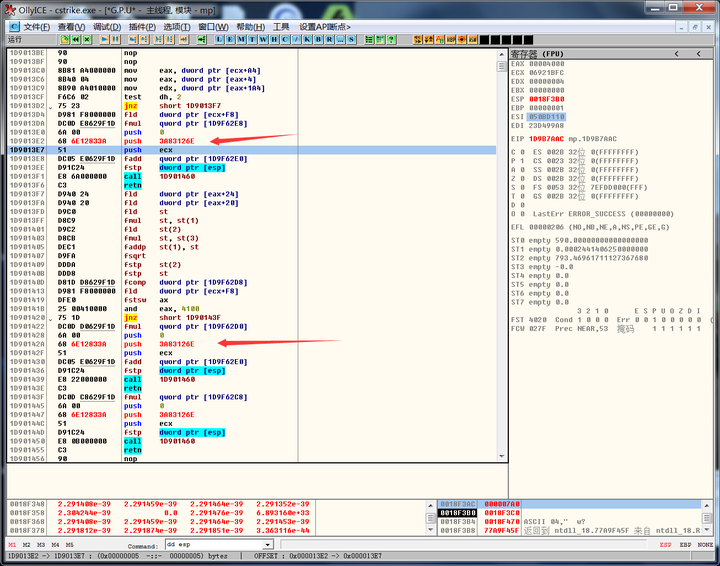Open the W (Windows) list toolbar button
Screen dimensions: 720x566
point(263,39)
